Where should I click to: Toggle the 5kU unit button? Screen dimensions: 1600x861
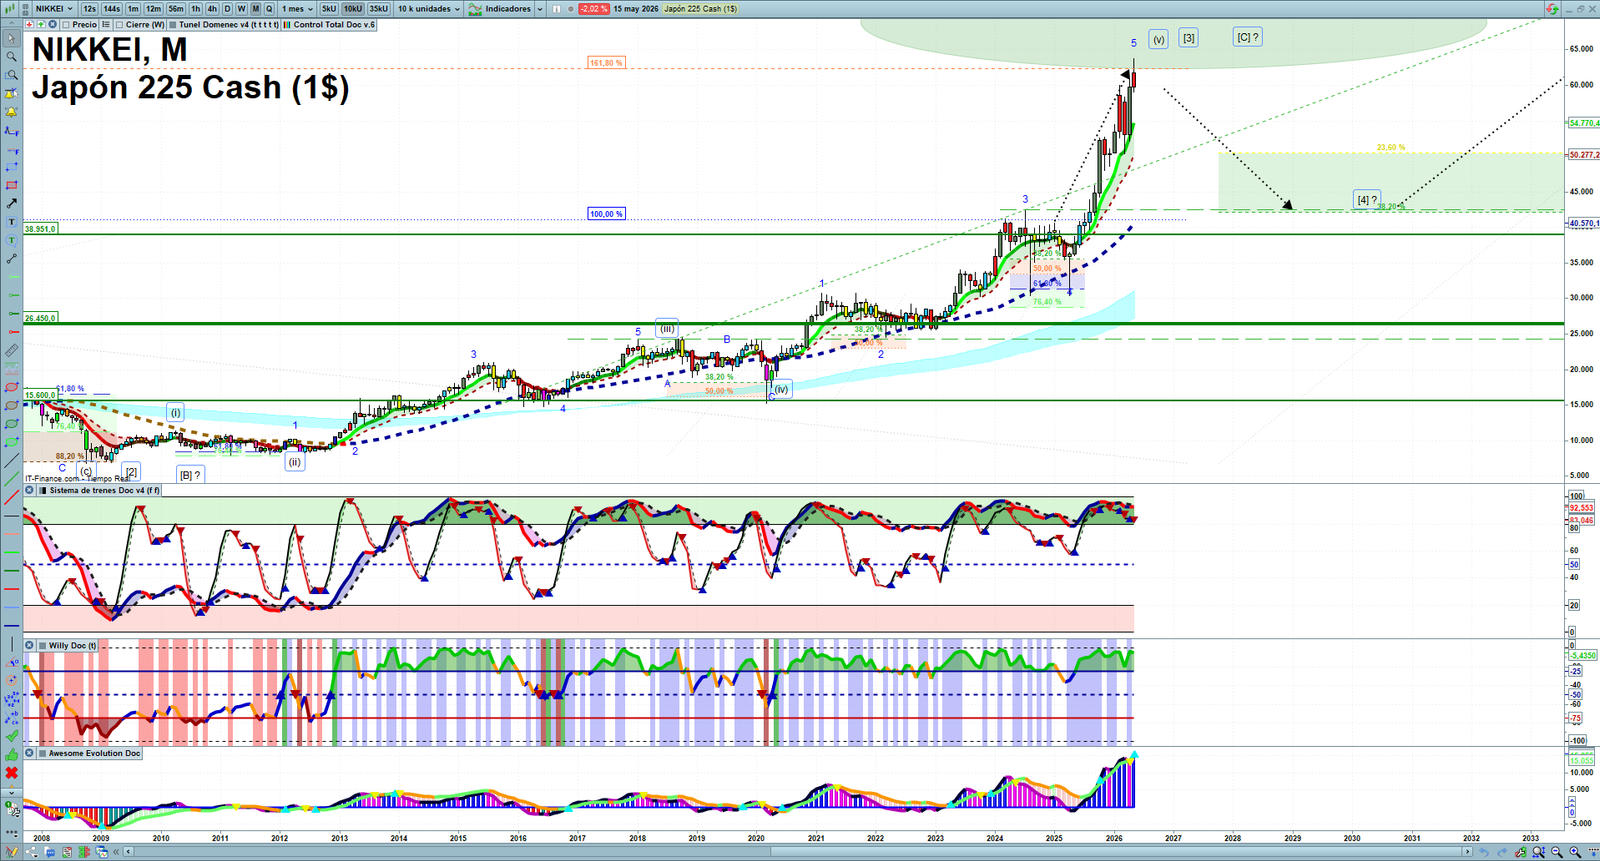coord(329,9)
